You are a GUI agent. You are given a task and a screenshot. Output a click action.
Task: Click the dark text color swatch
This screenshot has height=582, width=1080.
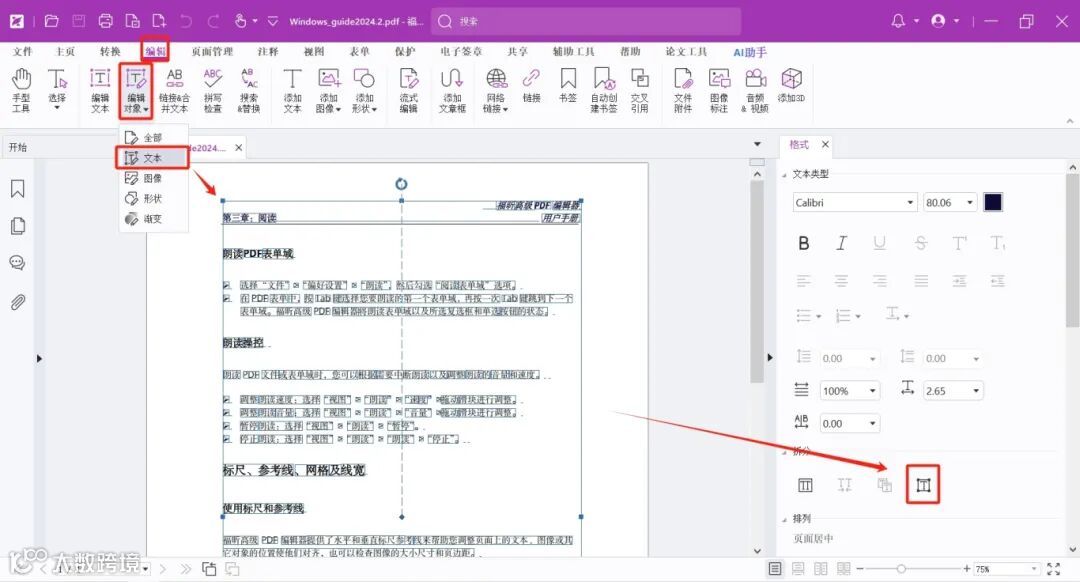(x=993, y=202)
